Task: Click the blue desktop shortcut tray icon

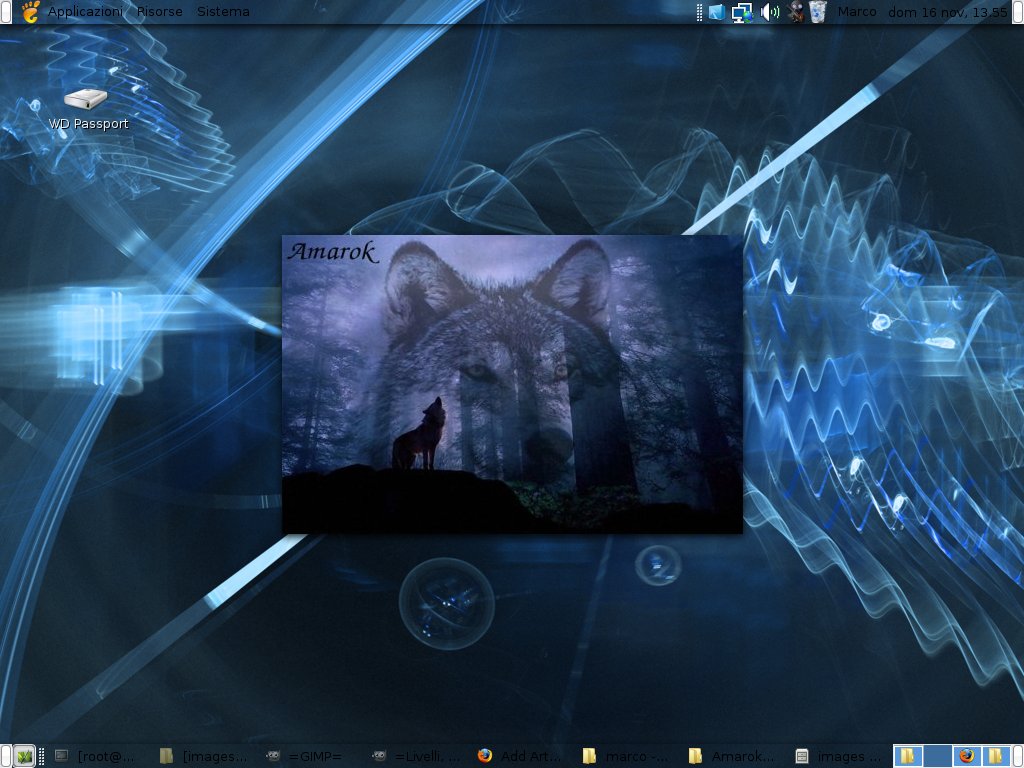Action: [x=717, y=12]
